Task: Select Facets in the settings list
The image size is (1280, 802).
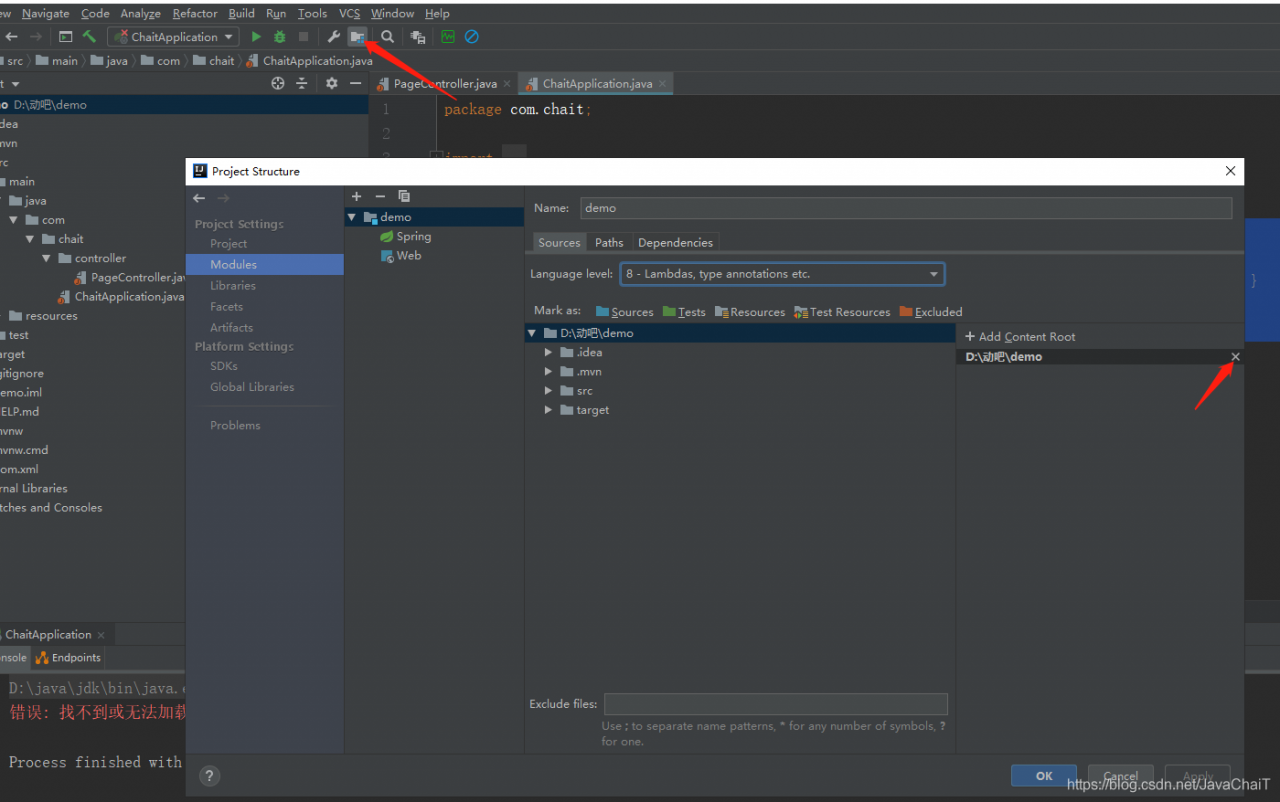Action: point(226,307)
